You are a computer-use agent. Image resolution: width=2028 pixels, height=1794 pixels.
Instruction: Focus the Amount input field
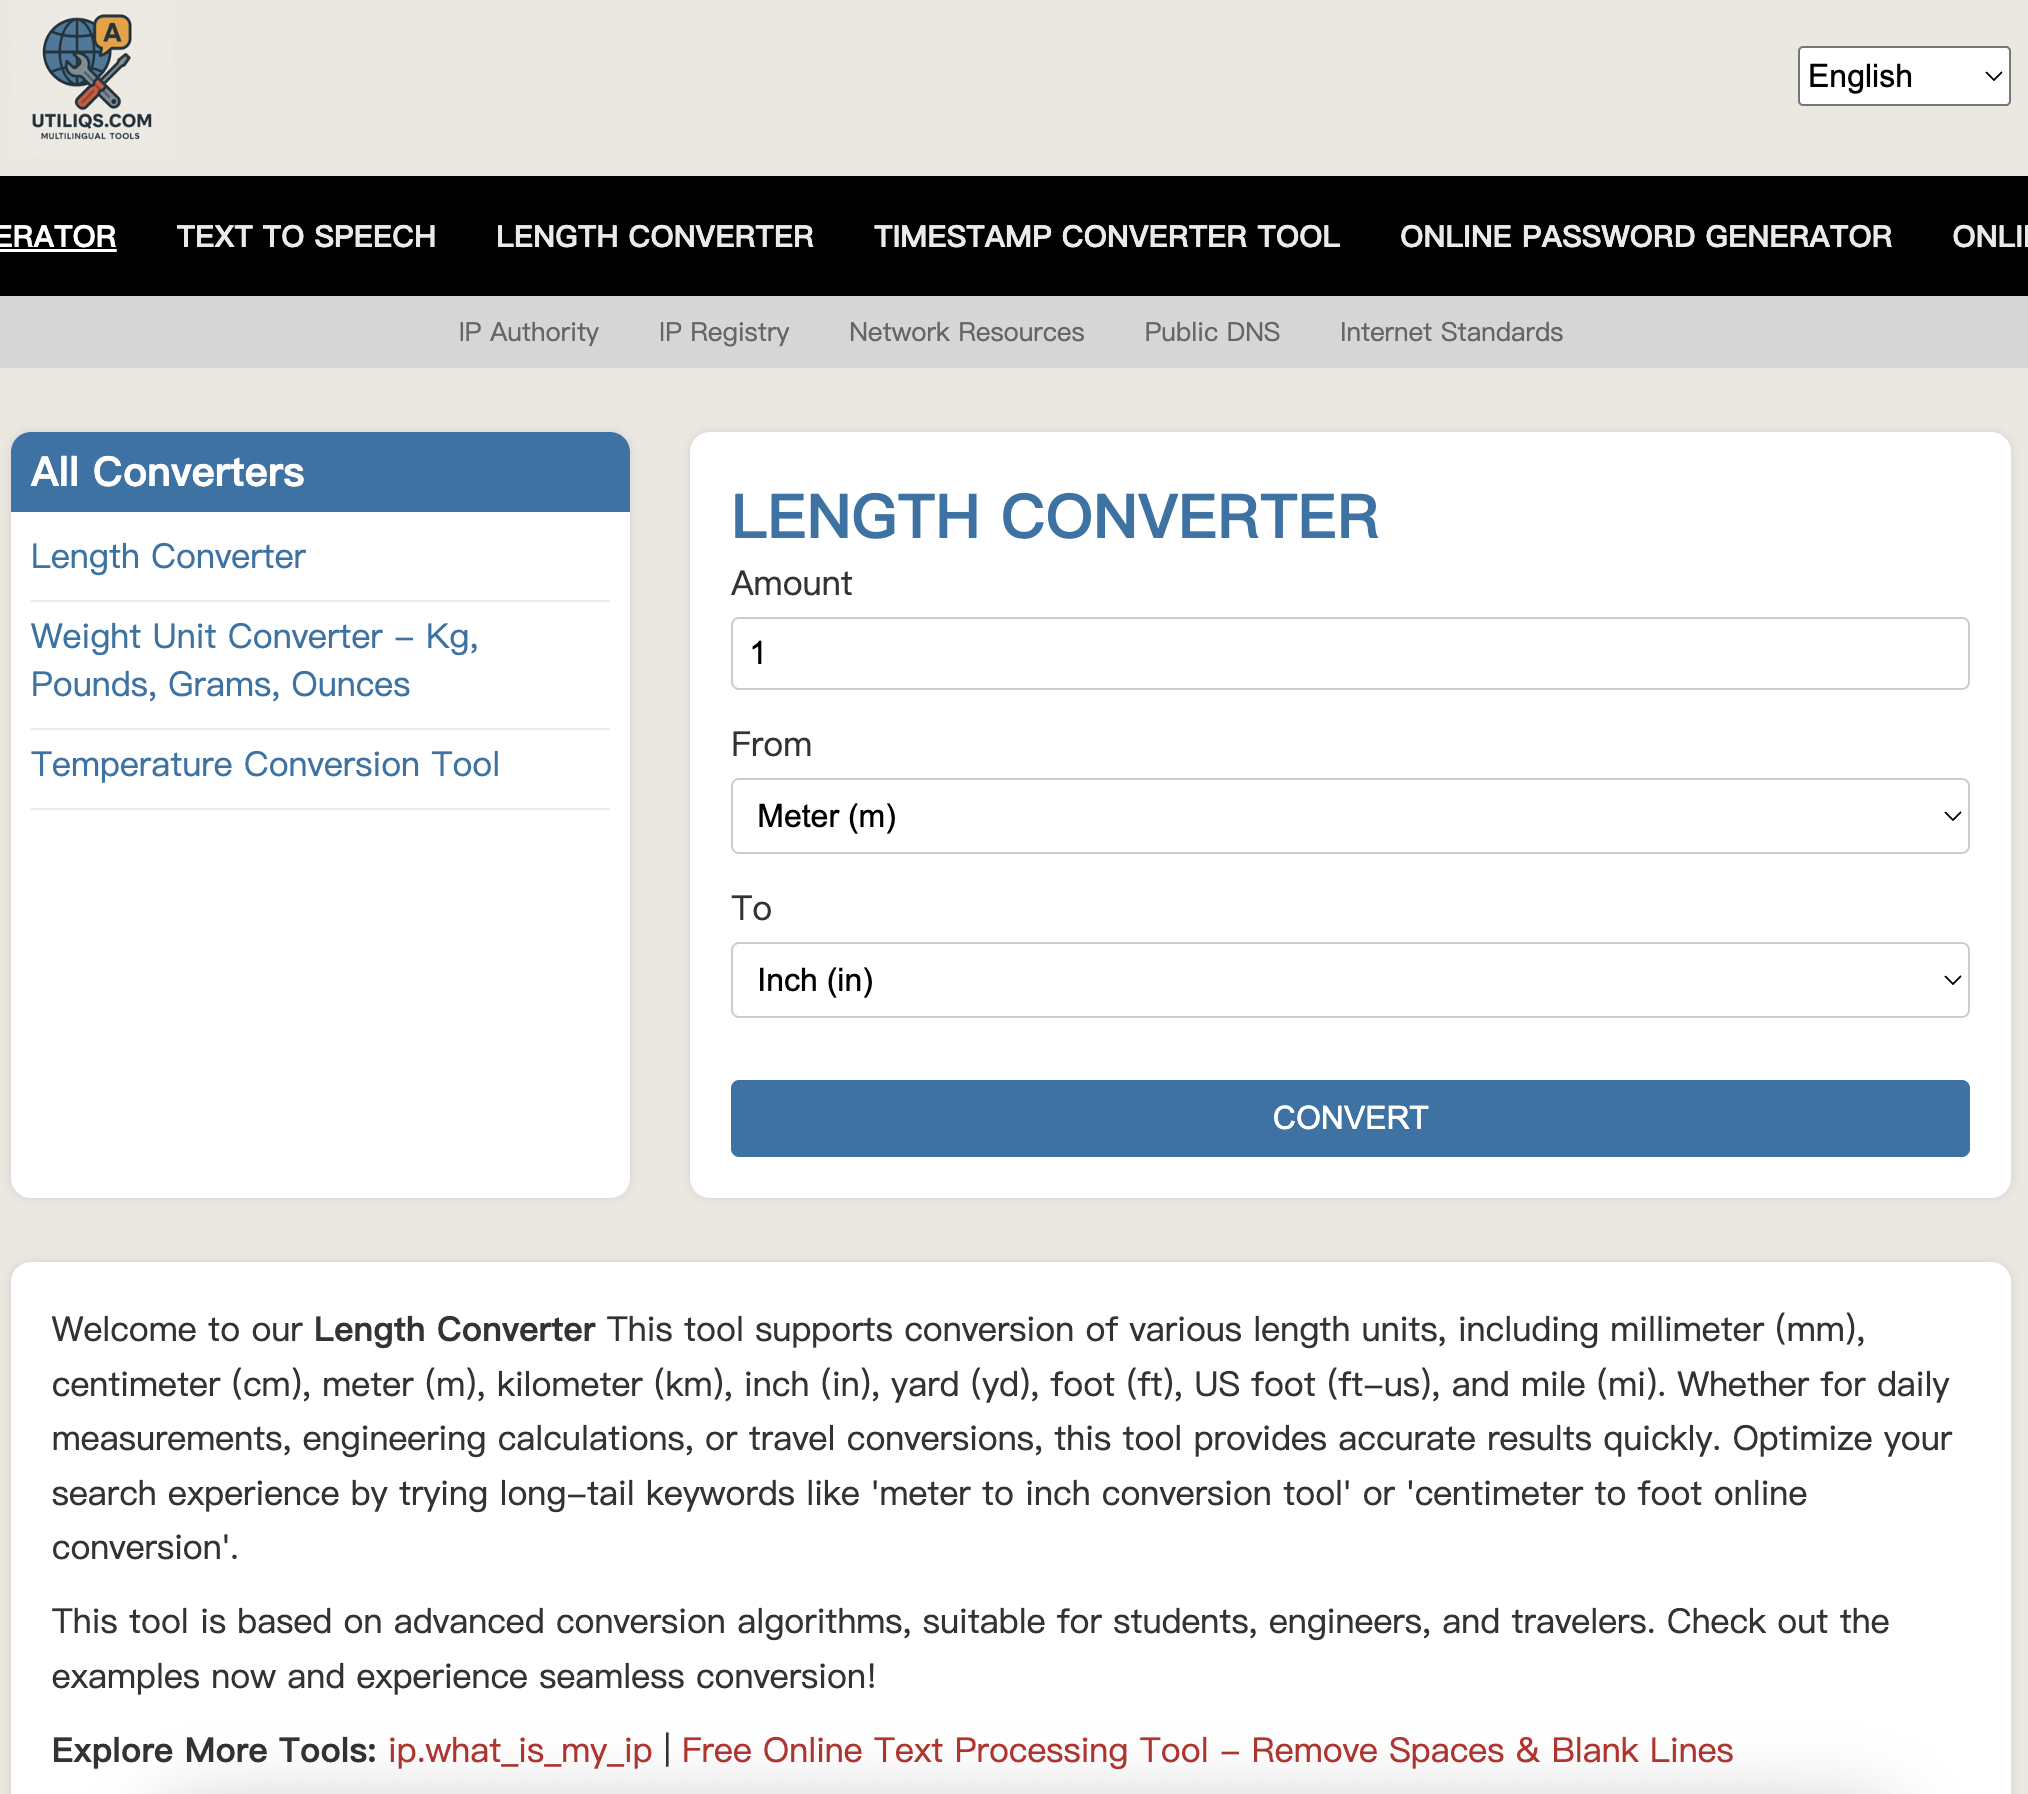pos(1350,653)
